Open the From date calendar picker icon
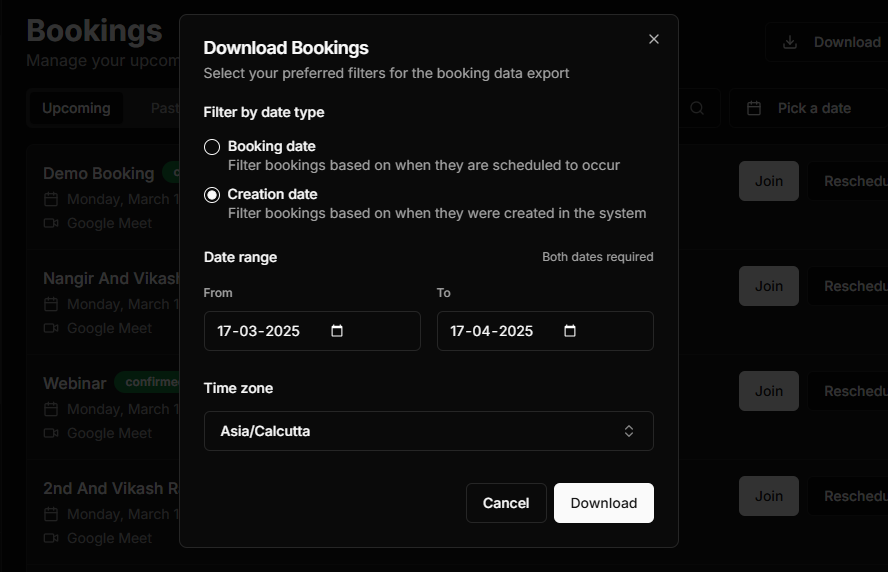Viewport: 888px width, 572px height. point(337,331)
